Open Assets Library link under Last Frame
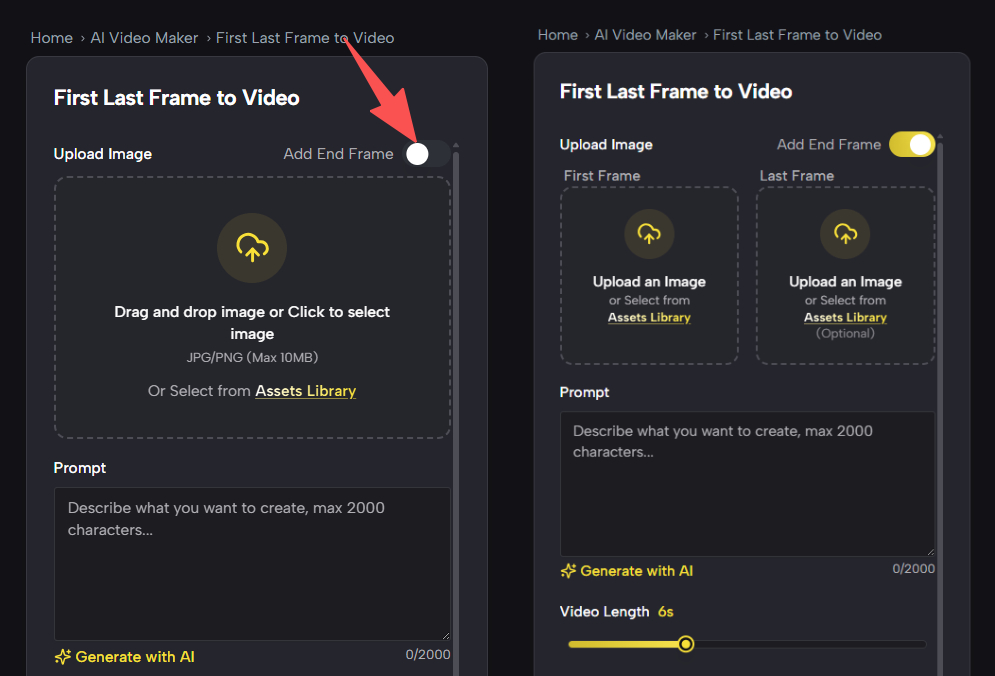The image size is (995, 676). pyautogui.click(x=845, y=317)
